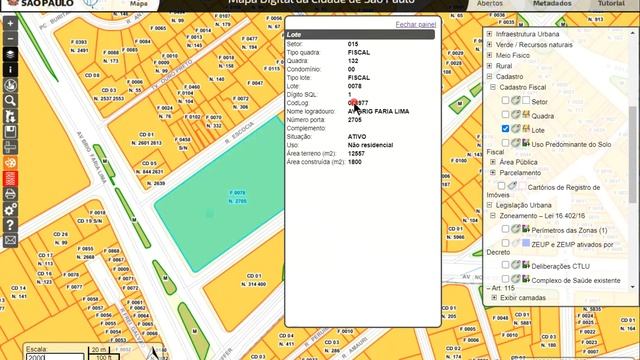The image size is (640, 360).
Task: Click metadata icon next to Lote layer
Action: 516,129
